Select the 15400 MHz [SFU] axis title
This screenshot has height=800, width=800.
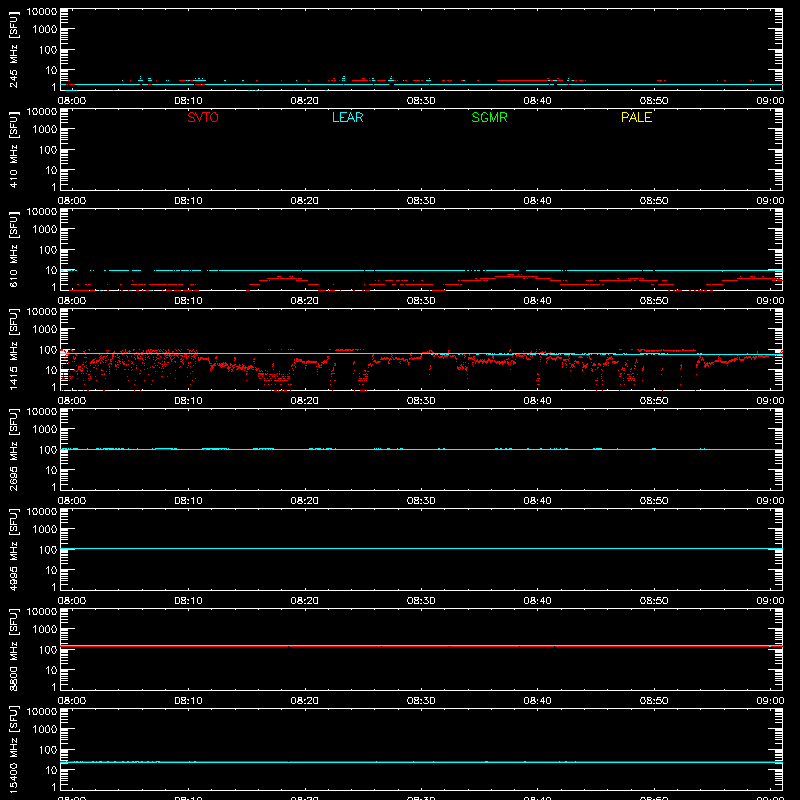(13, 749)
